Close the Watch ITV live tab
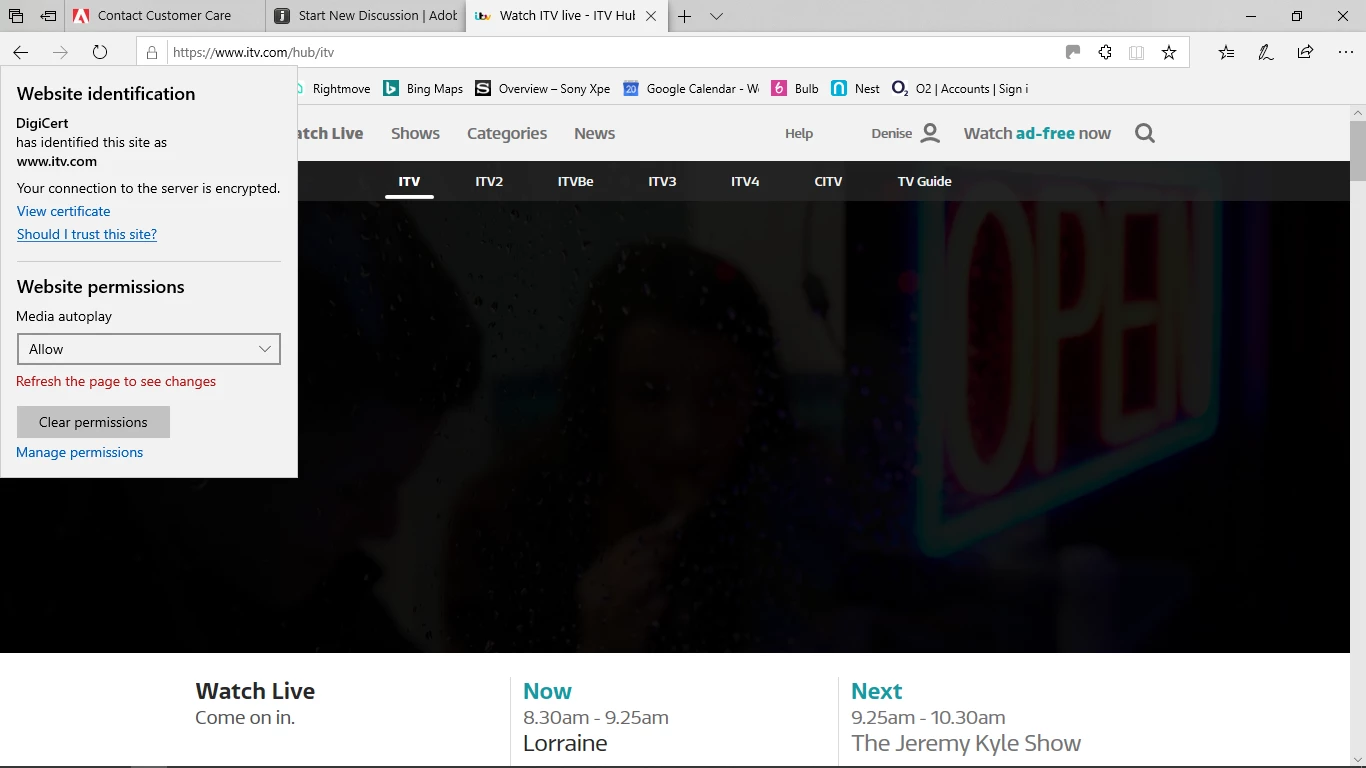This screenshot has height=768, width=1366. coord(652,16)
